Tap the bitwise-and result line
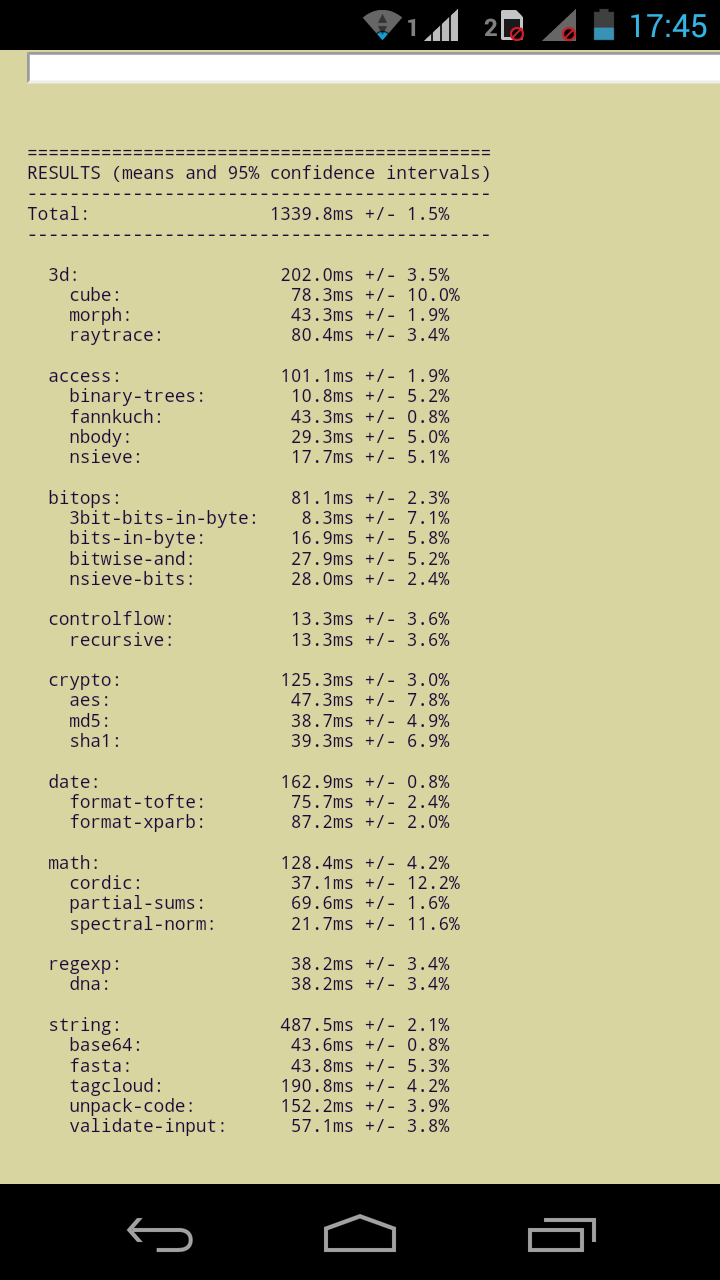This screenshot has height=1280, width=720. [259, 558]
